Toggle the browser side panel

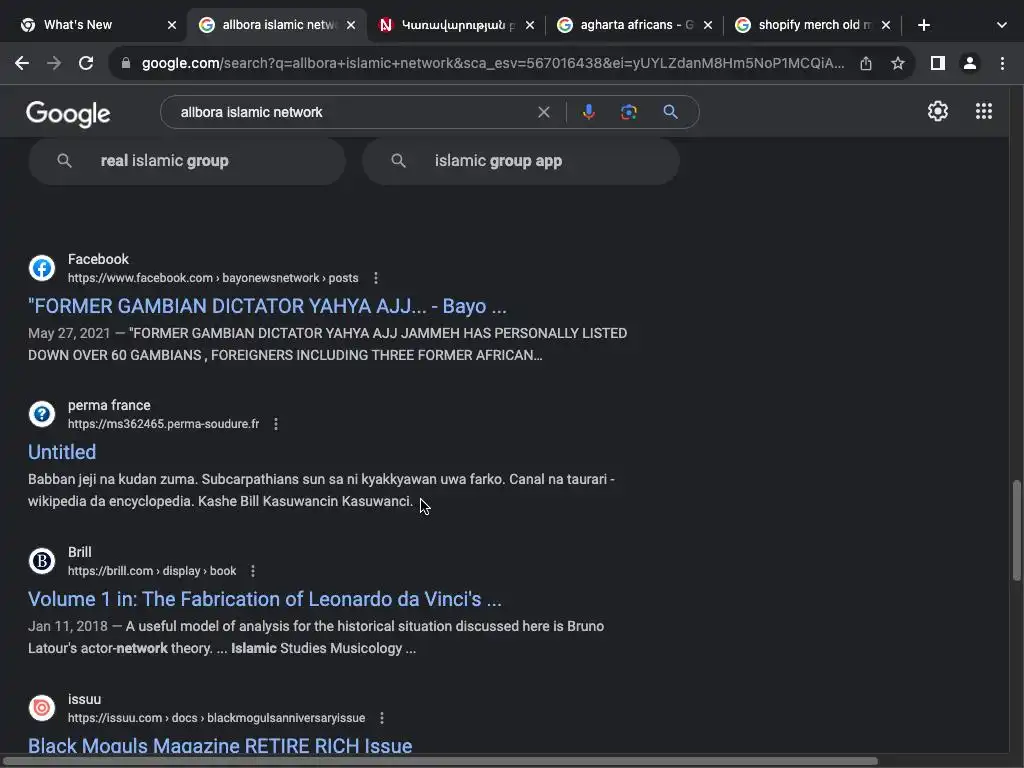point(938,63)
